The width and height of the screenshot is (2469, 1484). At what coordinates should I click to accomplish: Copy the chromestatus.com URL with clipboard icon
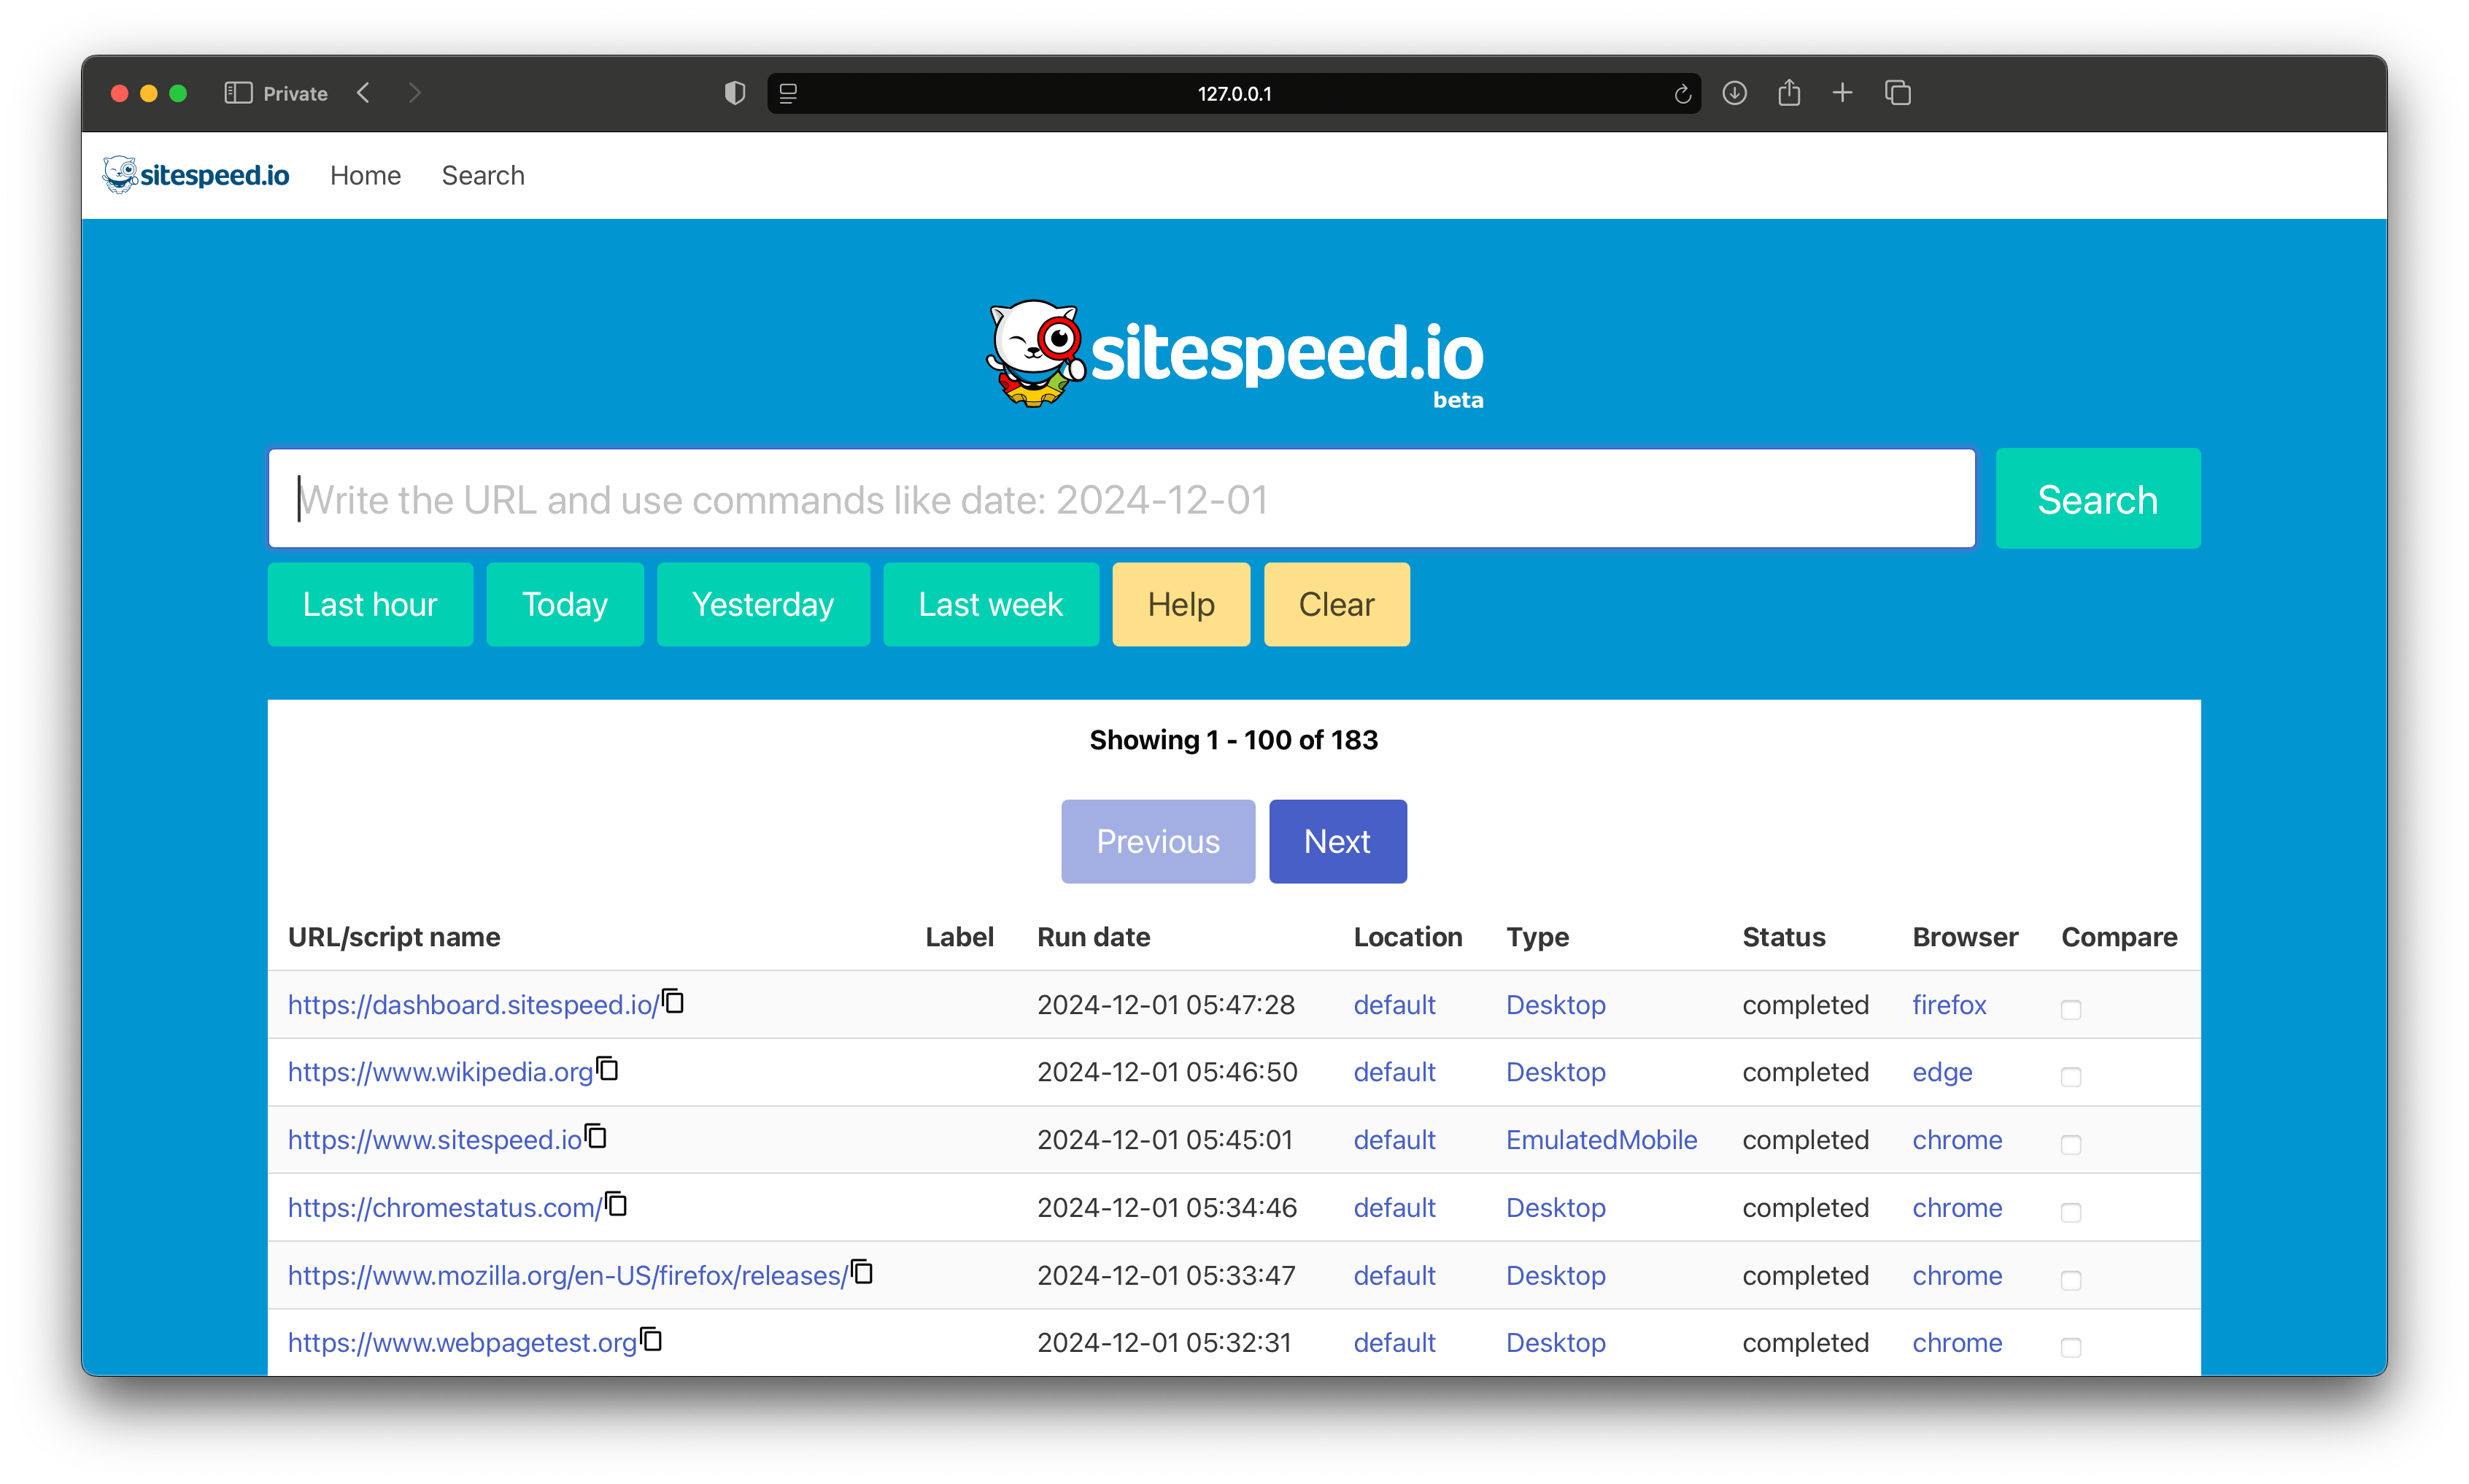tap(617, 1204)
